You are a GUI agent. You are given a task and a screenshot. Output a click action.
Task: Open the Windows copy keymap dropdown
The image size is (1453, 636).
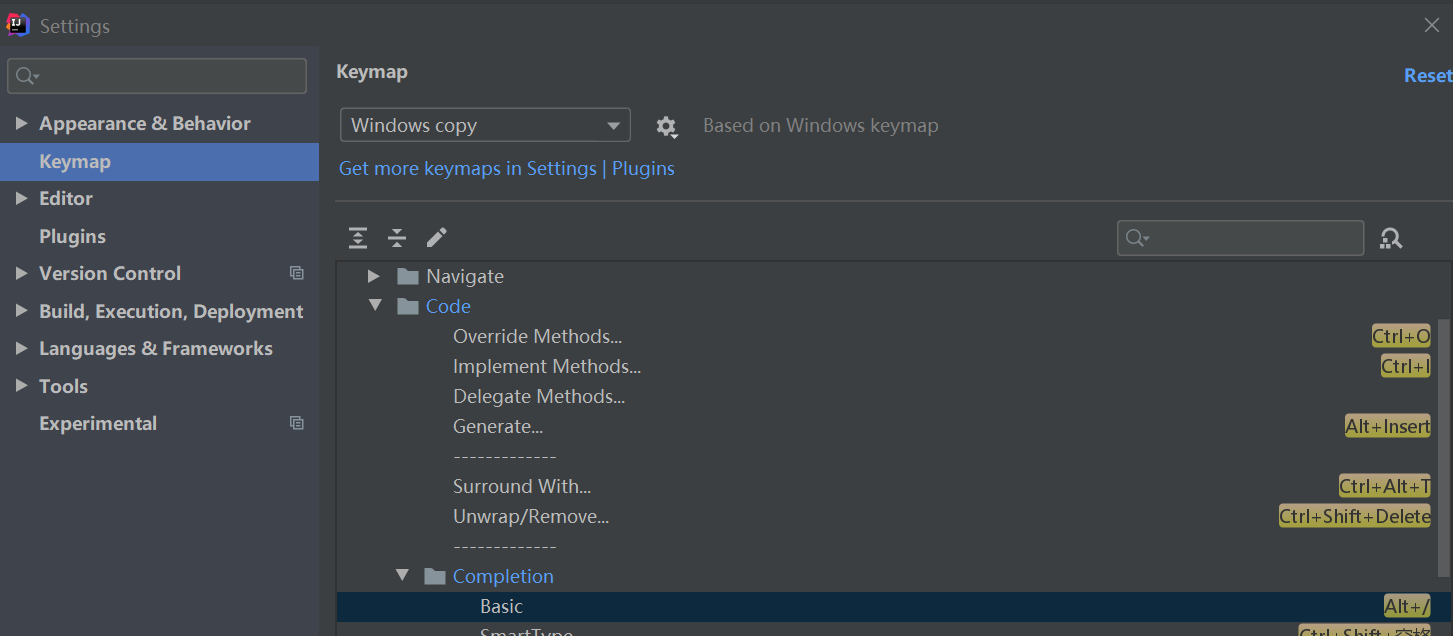(x=485, y=126)
